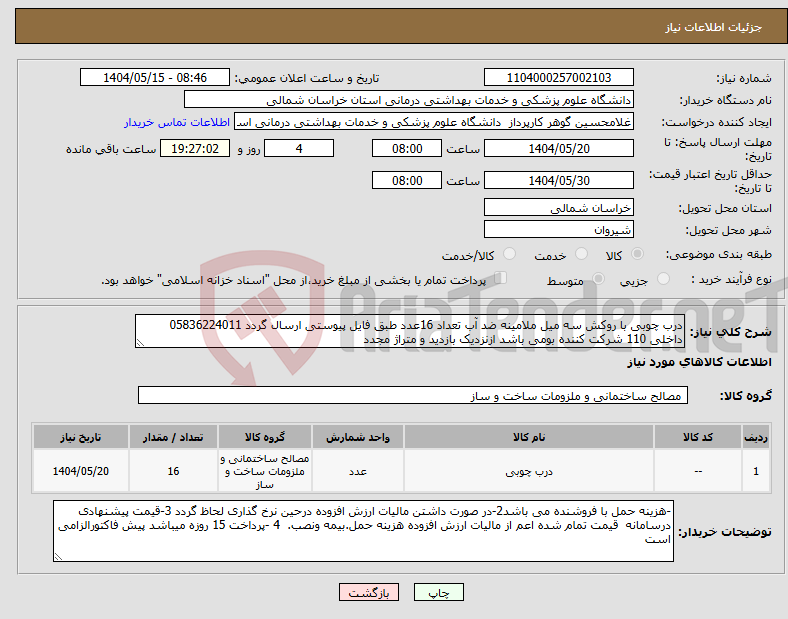Click the buyer notes text area
788x619 pixels.
point(363,531)
